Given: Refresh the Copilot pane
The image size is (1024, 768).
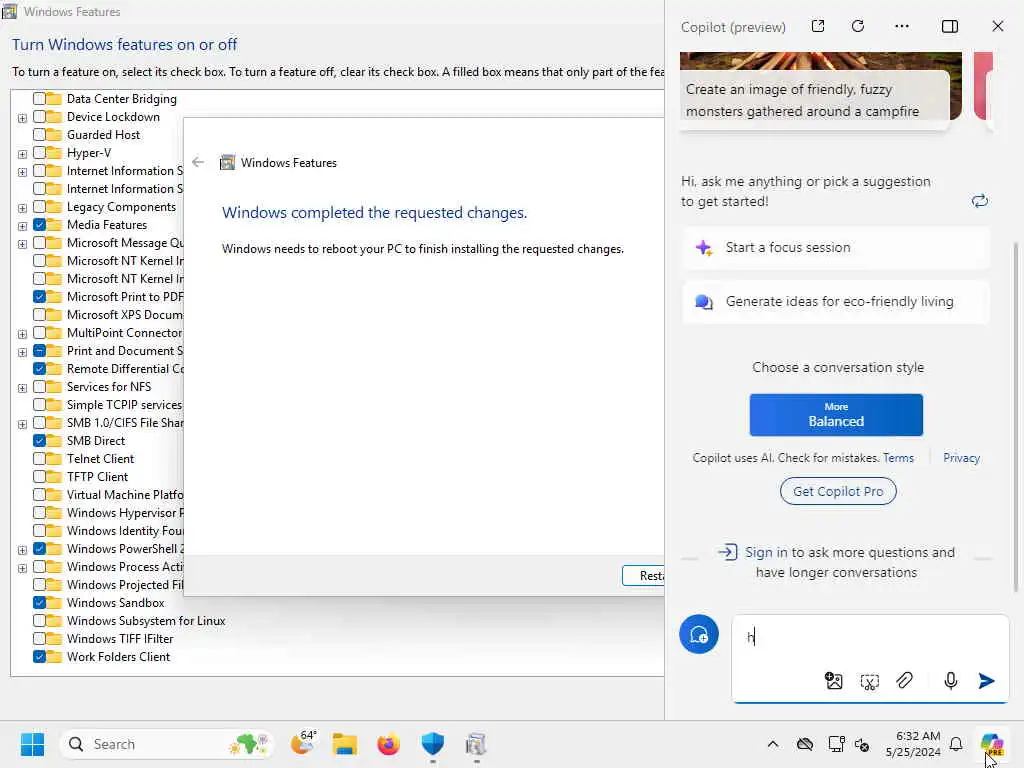Looking at the screenshot, I should coord(858,26).
